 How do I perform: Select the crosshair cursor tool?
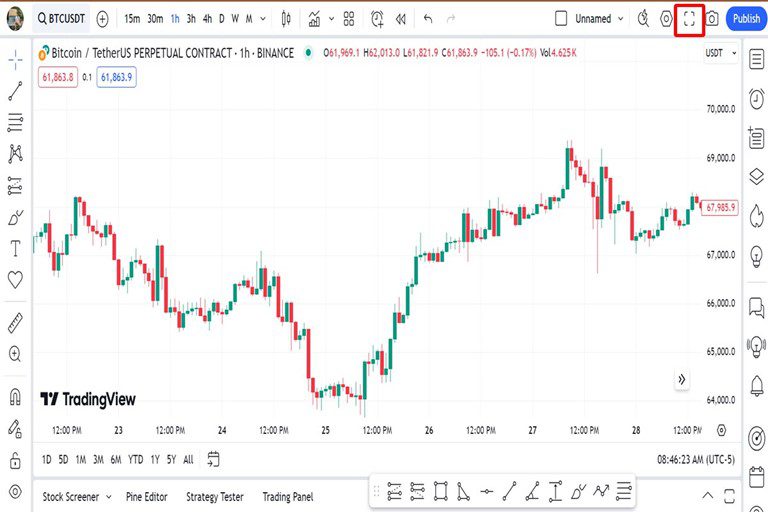tap(15, 60)
